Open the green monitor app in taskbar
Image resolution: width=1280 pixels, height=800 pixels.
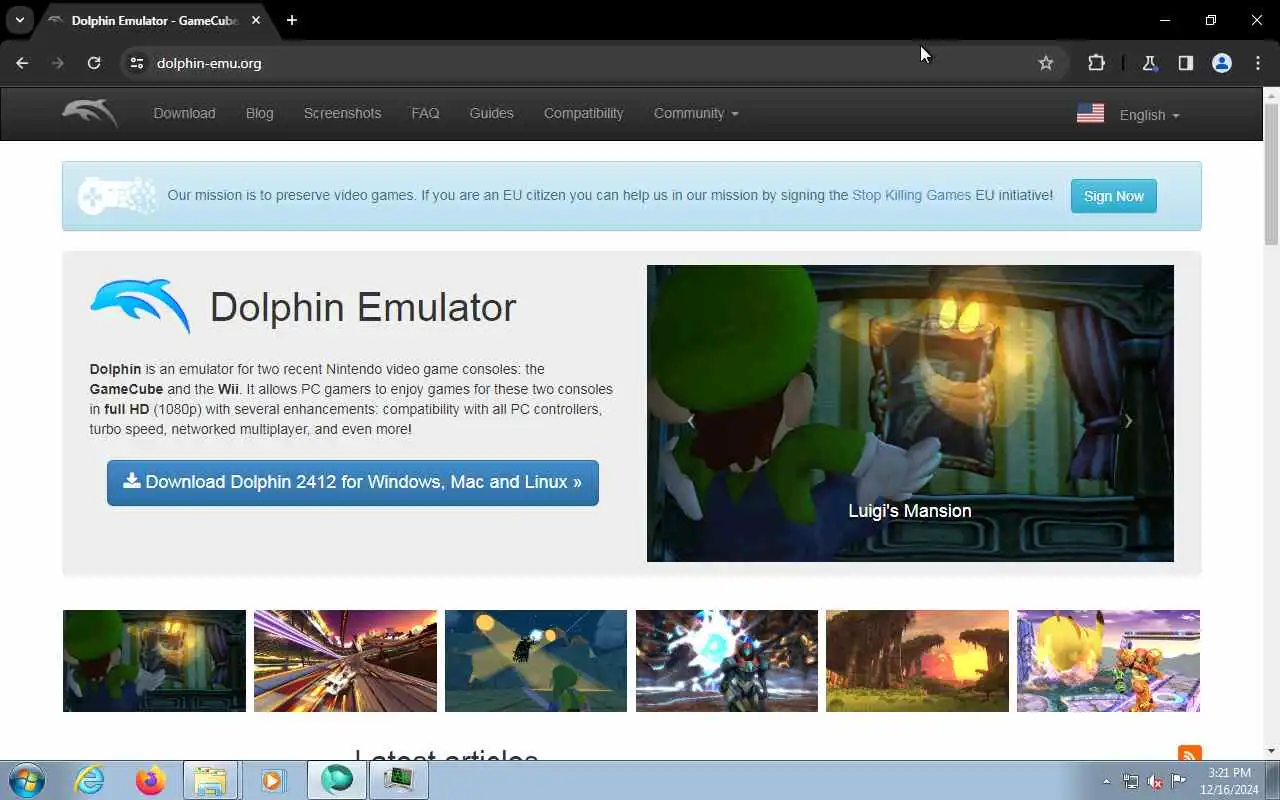click(398, 780)
